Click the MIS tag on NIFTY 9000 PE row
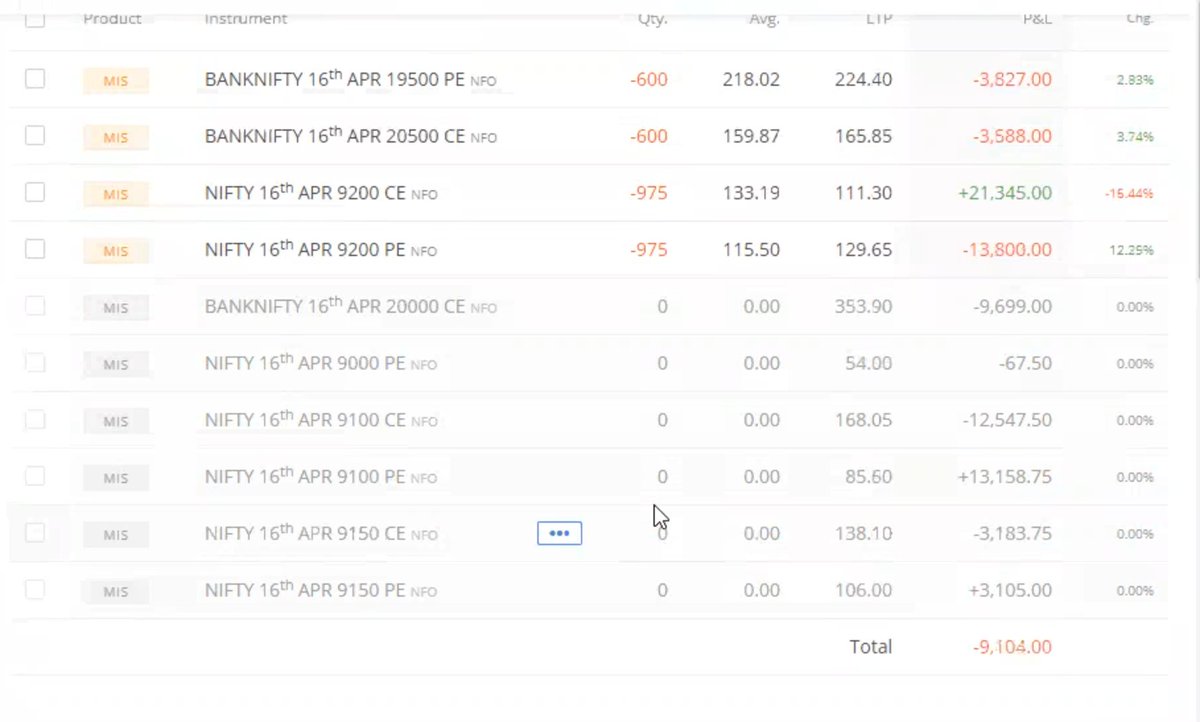1200x722 pixels. click(x=116, y=365)
